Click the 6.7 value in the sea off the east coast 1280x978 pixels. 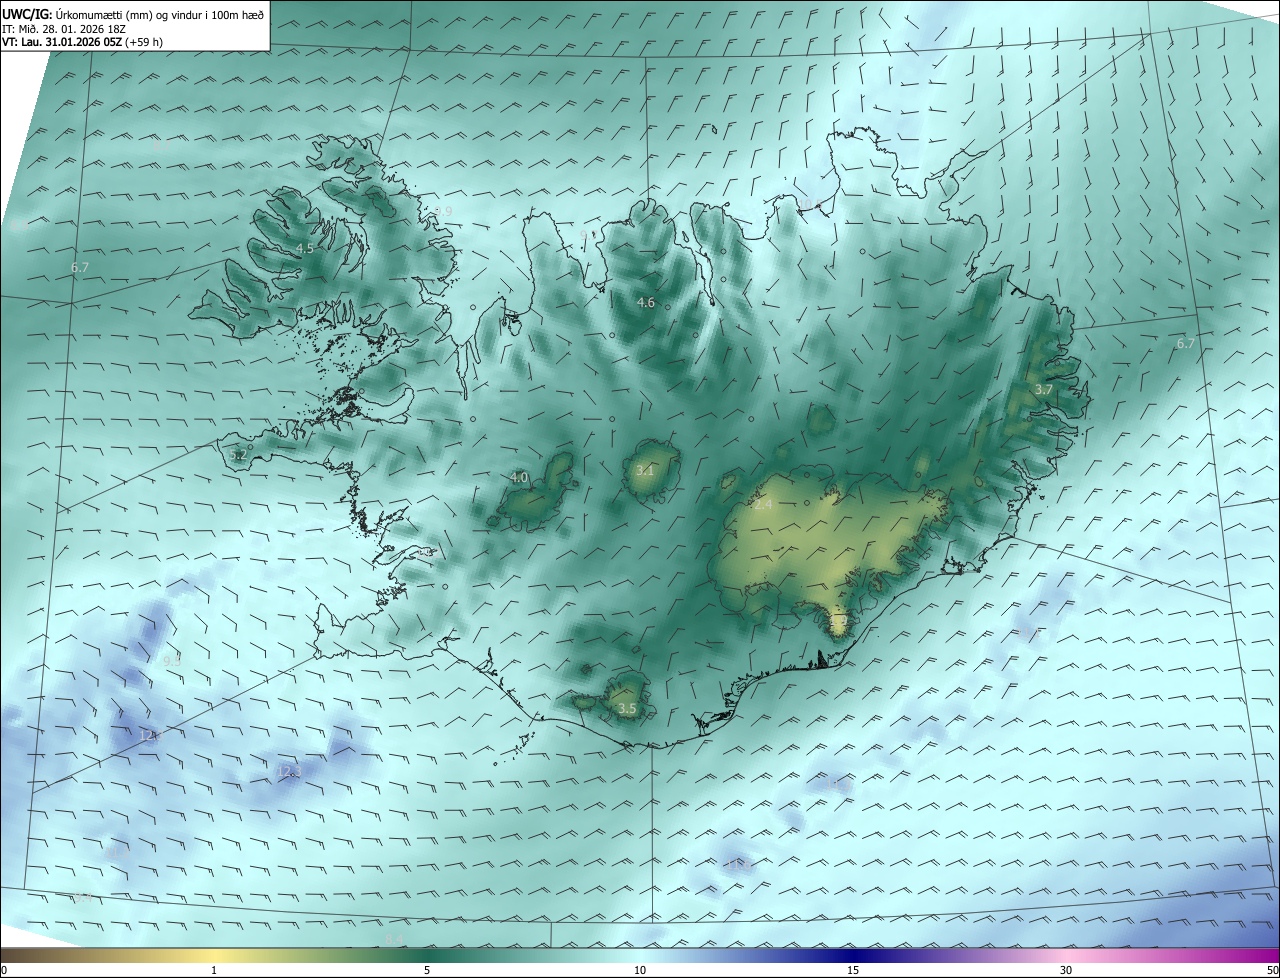[1185, 343]
